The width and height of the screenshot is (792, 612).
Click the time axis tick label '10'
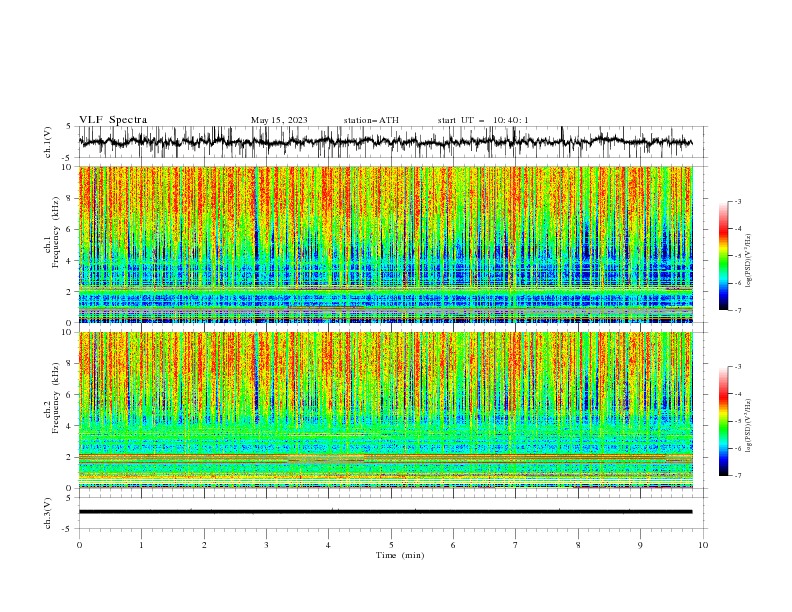point(703,545)
